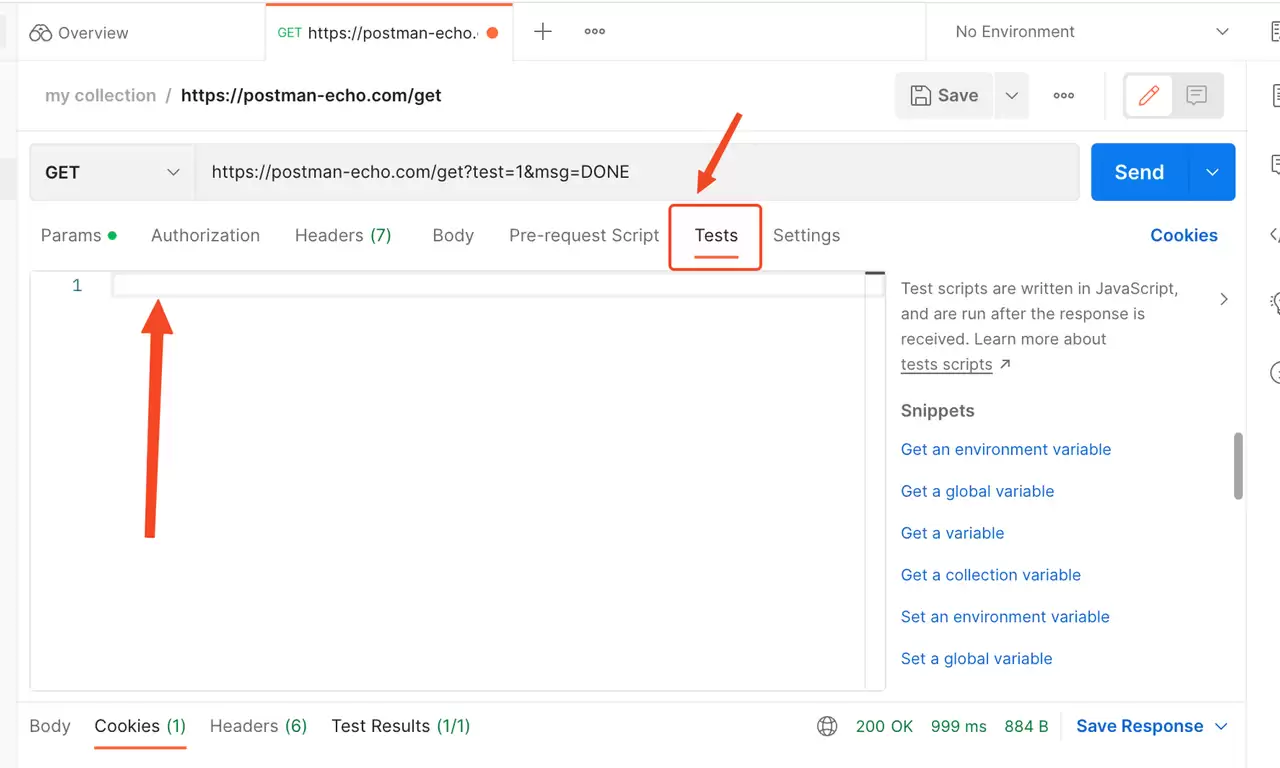Collapse the snippets panel chevron
The image size is (1280, 768).
(1224, 299)
